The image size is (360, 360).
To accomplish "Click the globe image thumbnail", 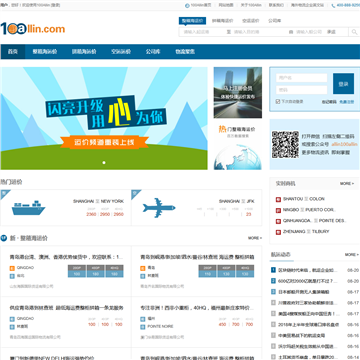I will [238, 157].
